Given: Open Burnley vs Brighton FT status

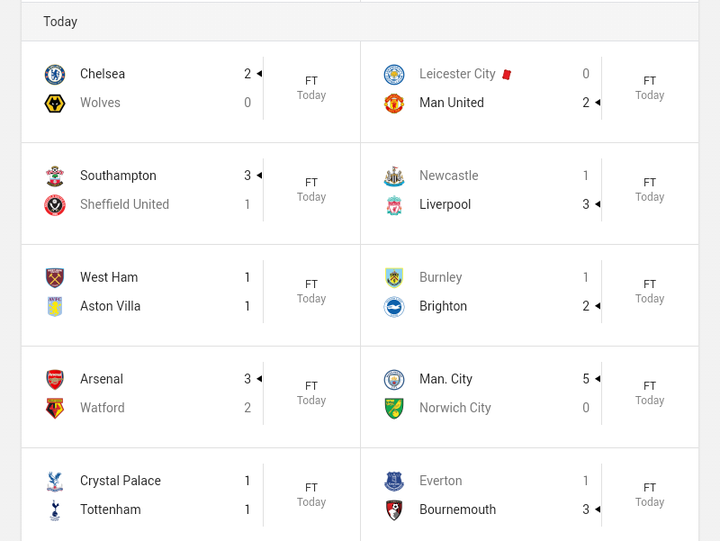Looking at the screenshot, I should pos(649,291).
